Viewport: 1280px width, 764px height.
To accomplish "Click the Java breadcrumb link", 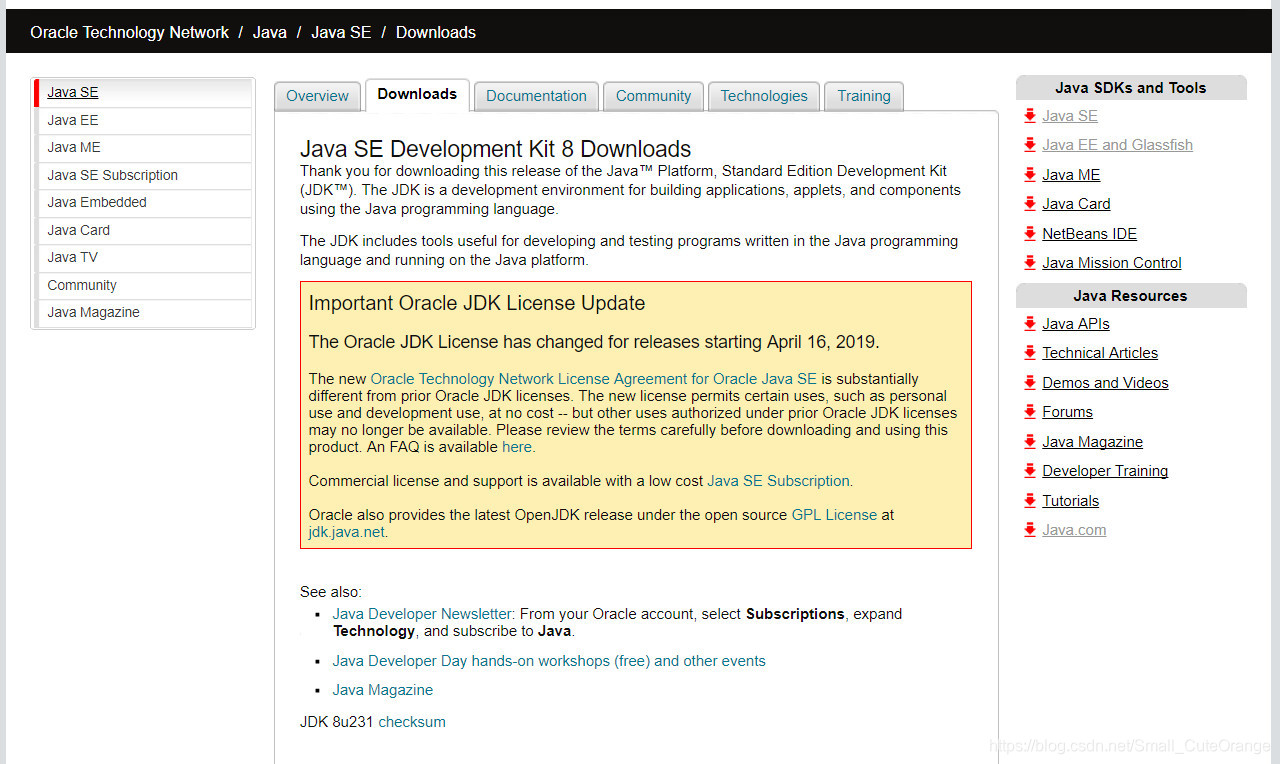I will pyautogui.click(x=269, y=33).
